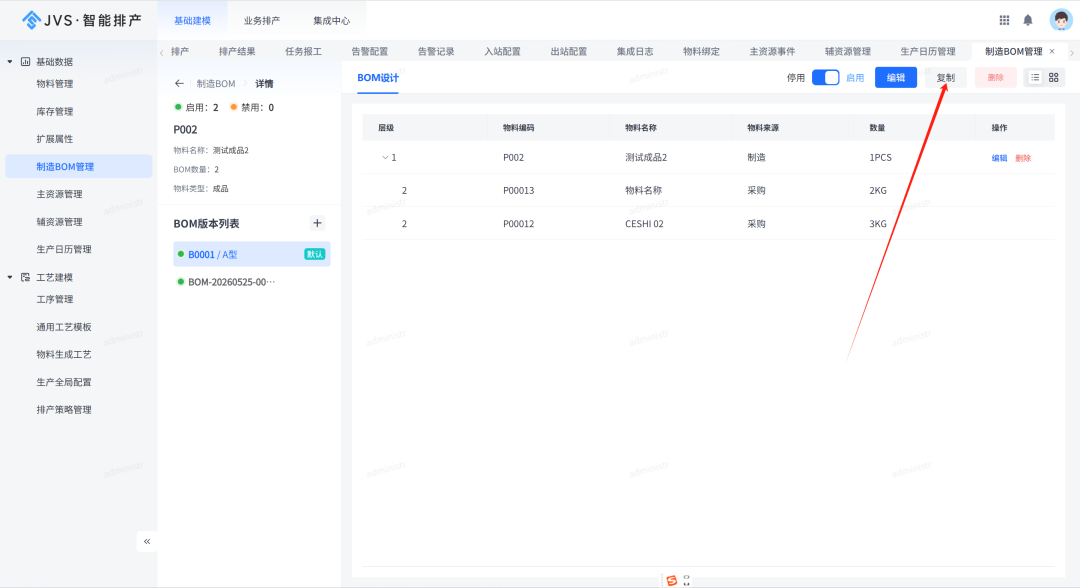Switch to the 告警配置 tab
This screenshot has height=588, width=1080.
369,51
